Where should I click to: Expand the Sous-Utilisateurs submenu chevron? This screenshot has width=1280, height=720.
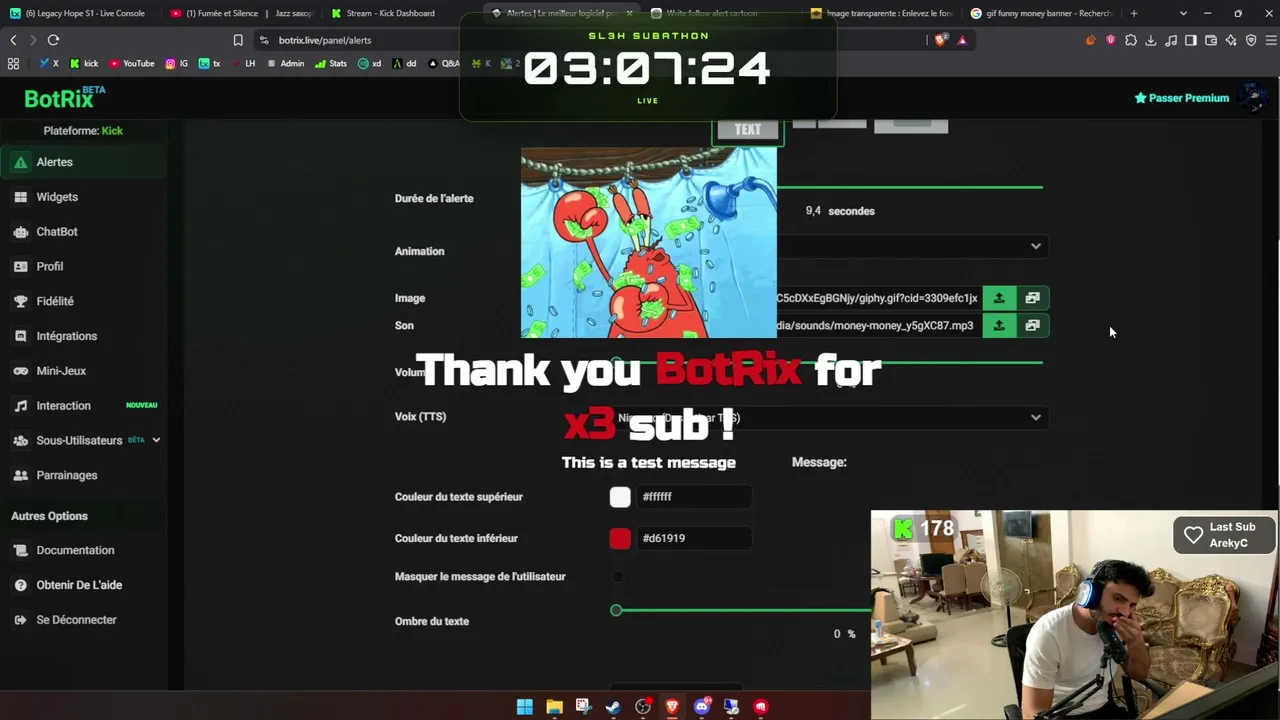(156, 440)
